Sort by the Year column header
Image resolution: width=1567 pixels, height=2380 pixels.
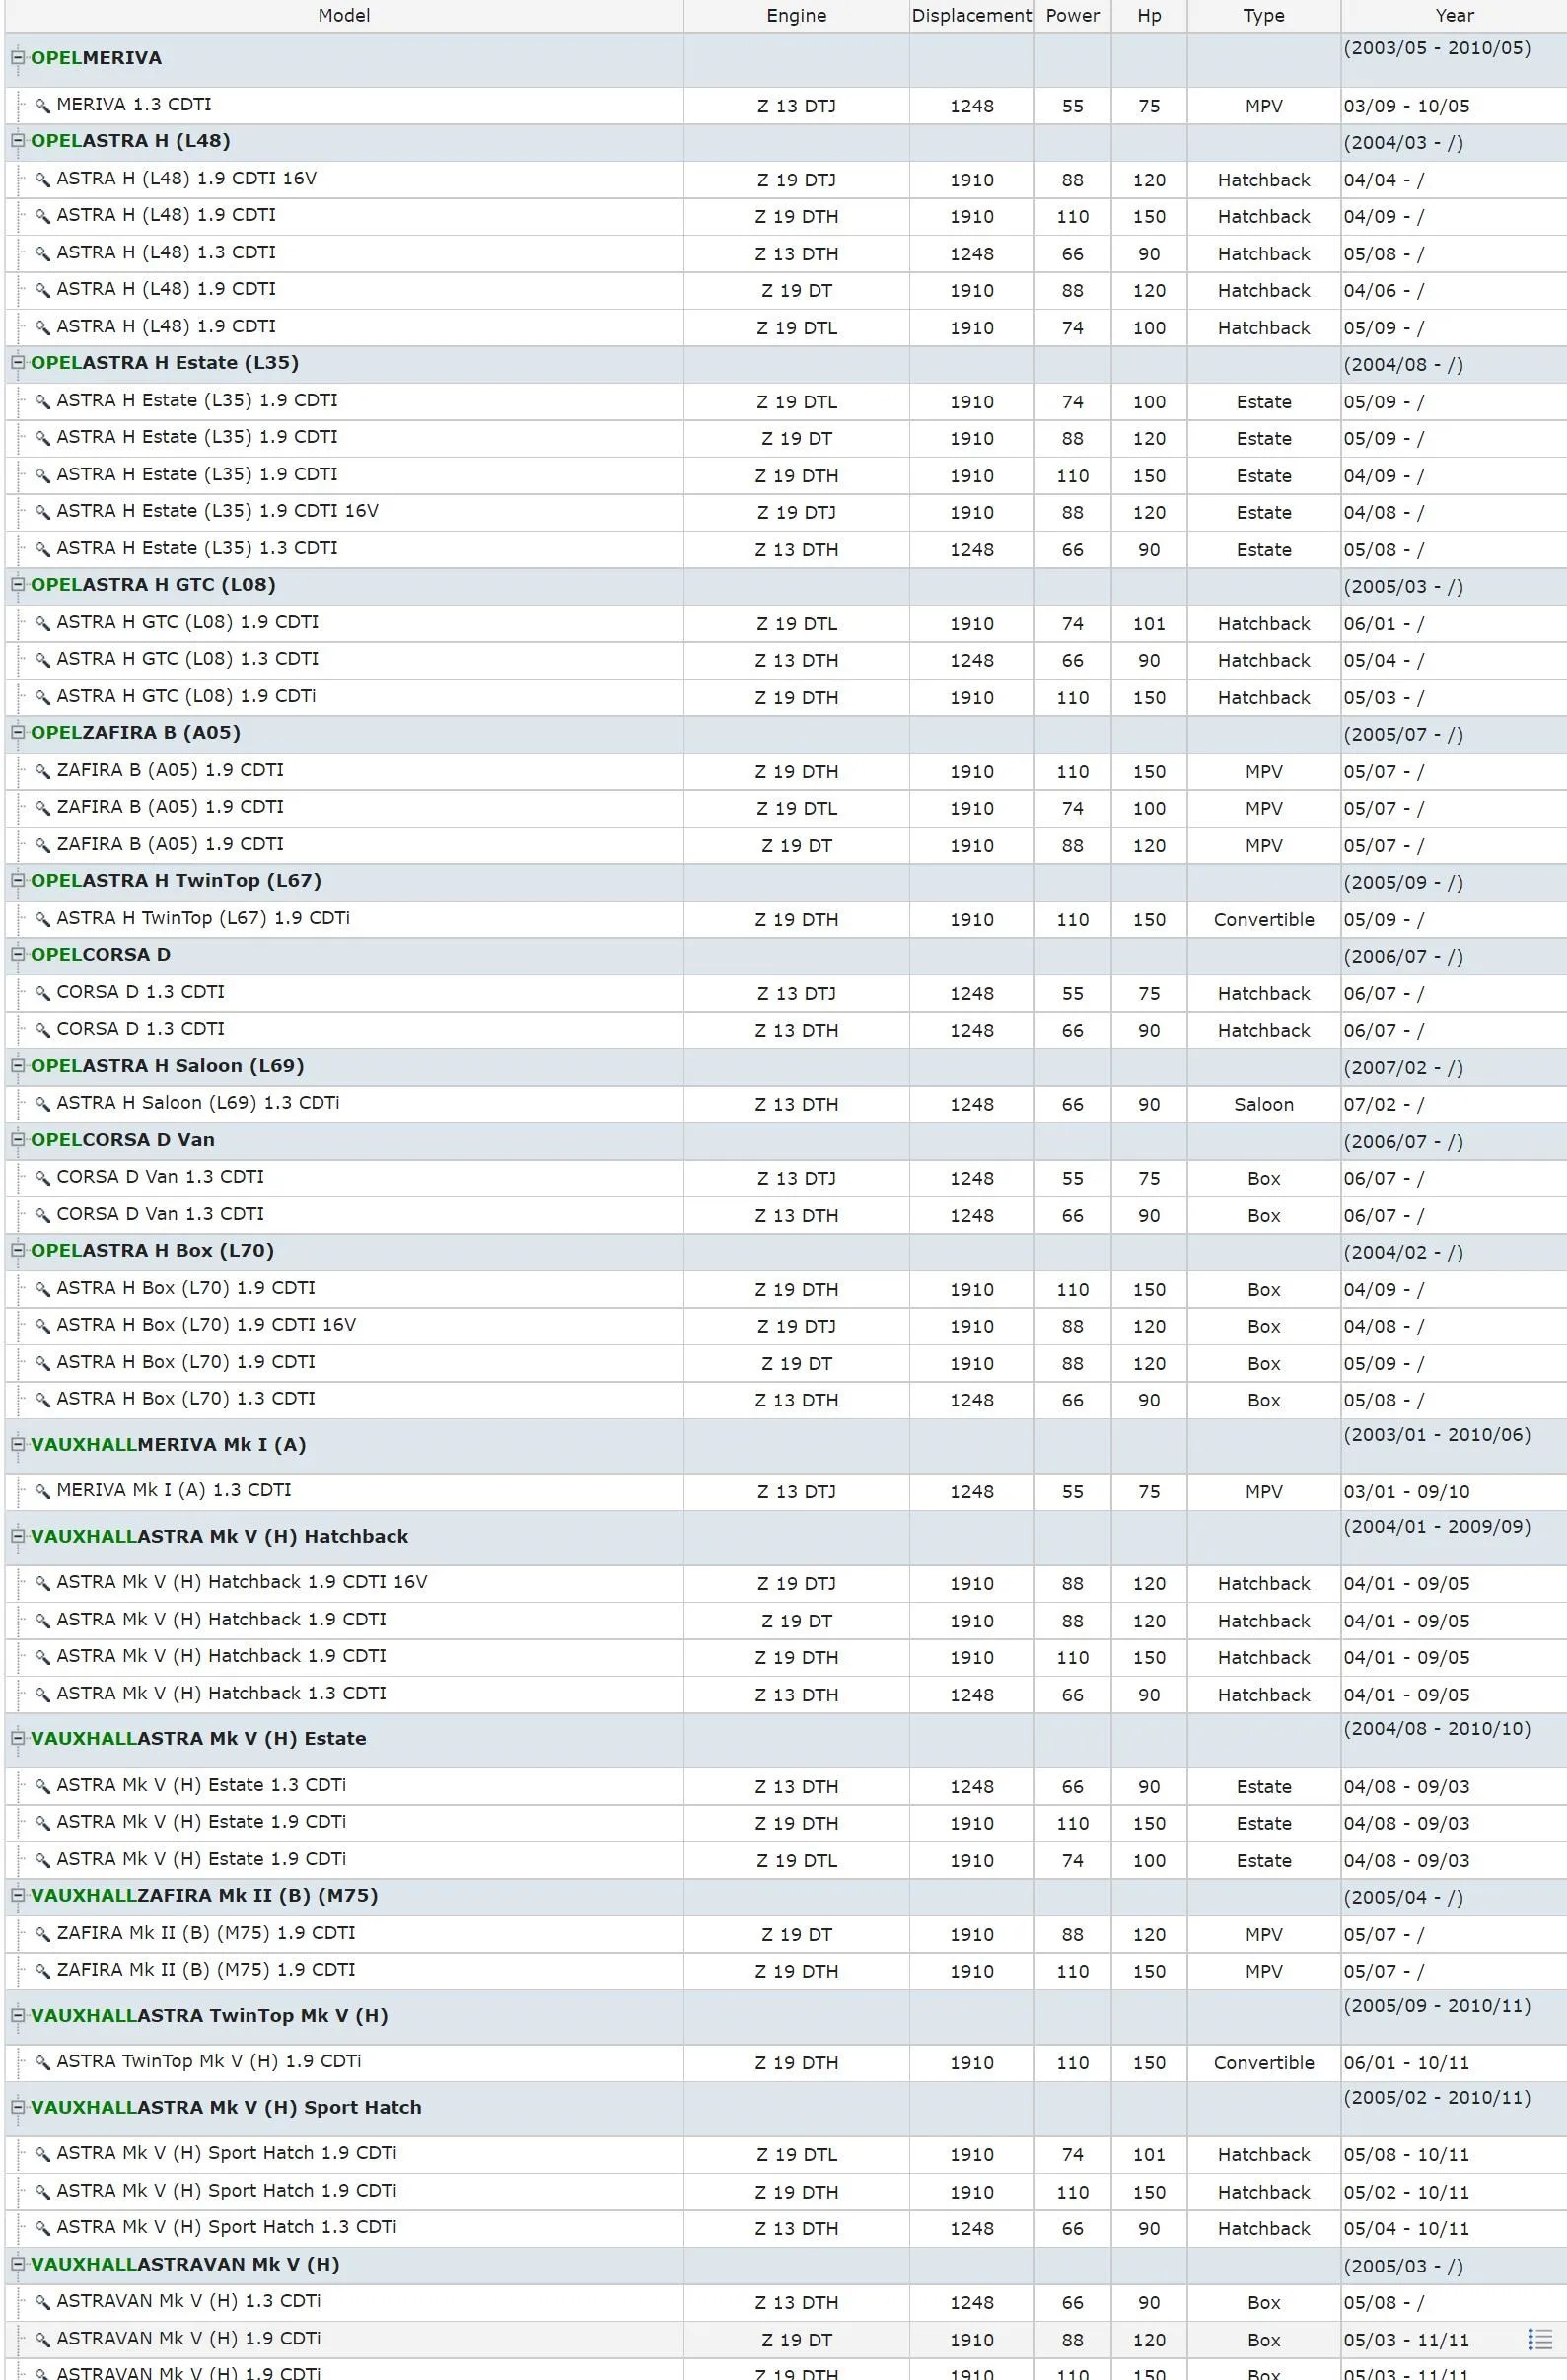coord(1454,16)
